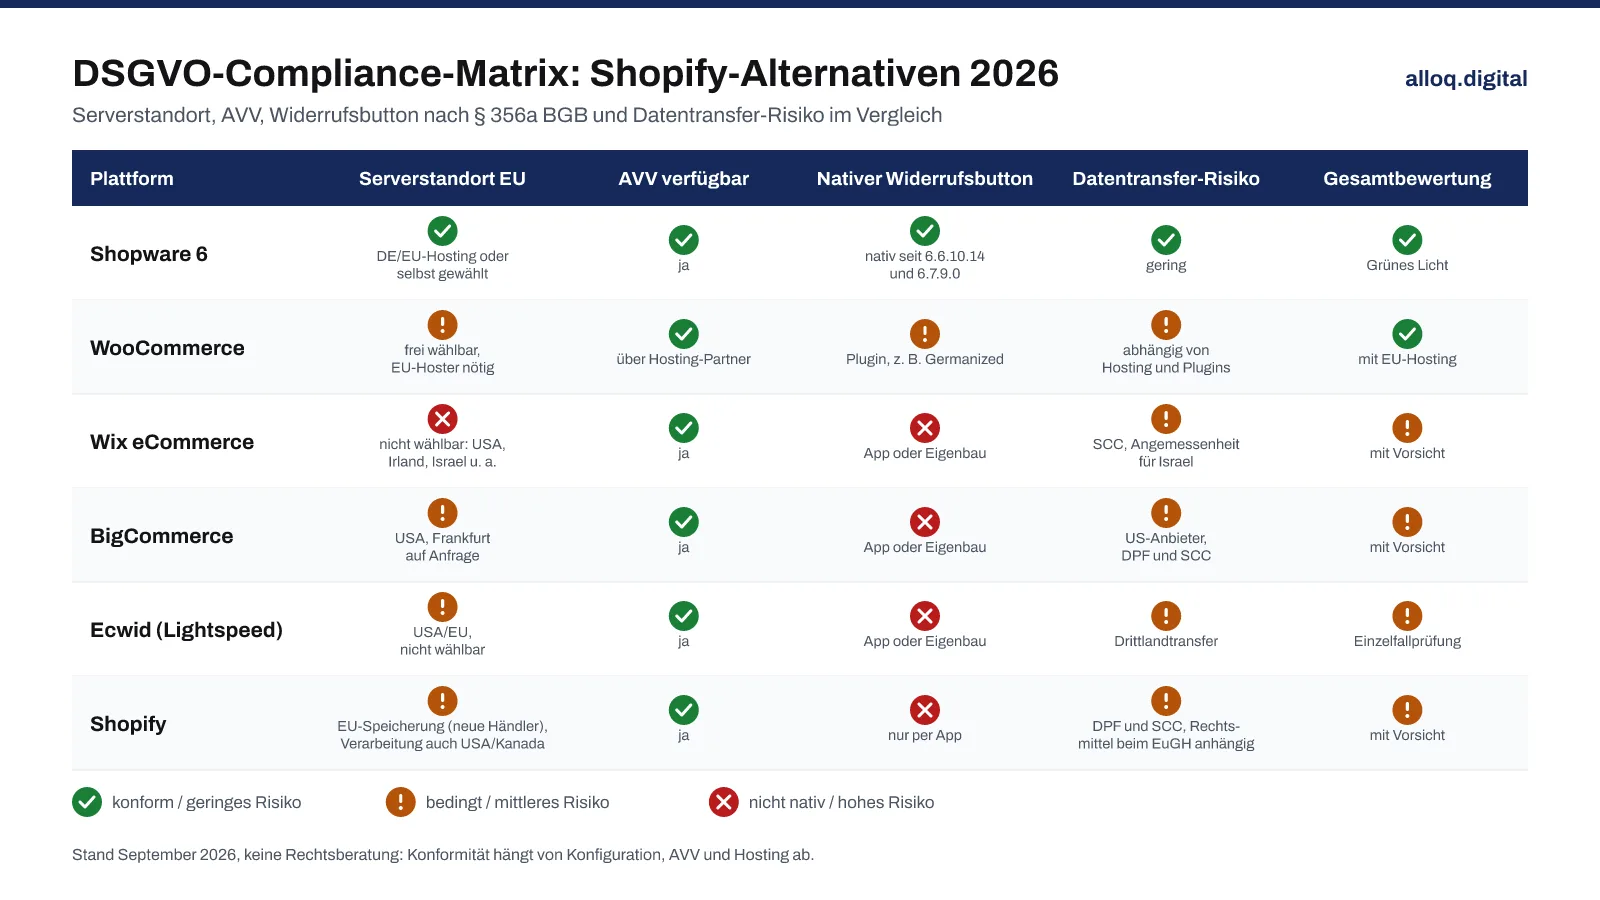Image resolution: width=1600 pixels, height=900 pixels.
Task: Click the title 'DSGVO-Compliance-Matrix: Shopify-Alternativen 2026'
Action: pyautogui.click(x=566, y=74)
